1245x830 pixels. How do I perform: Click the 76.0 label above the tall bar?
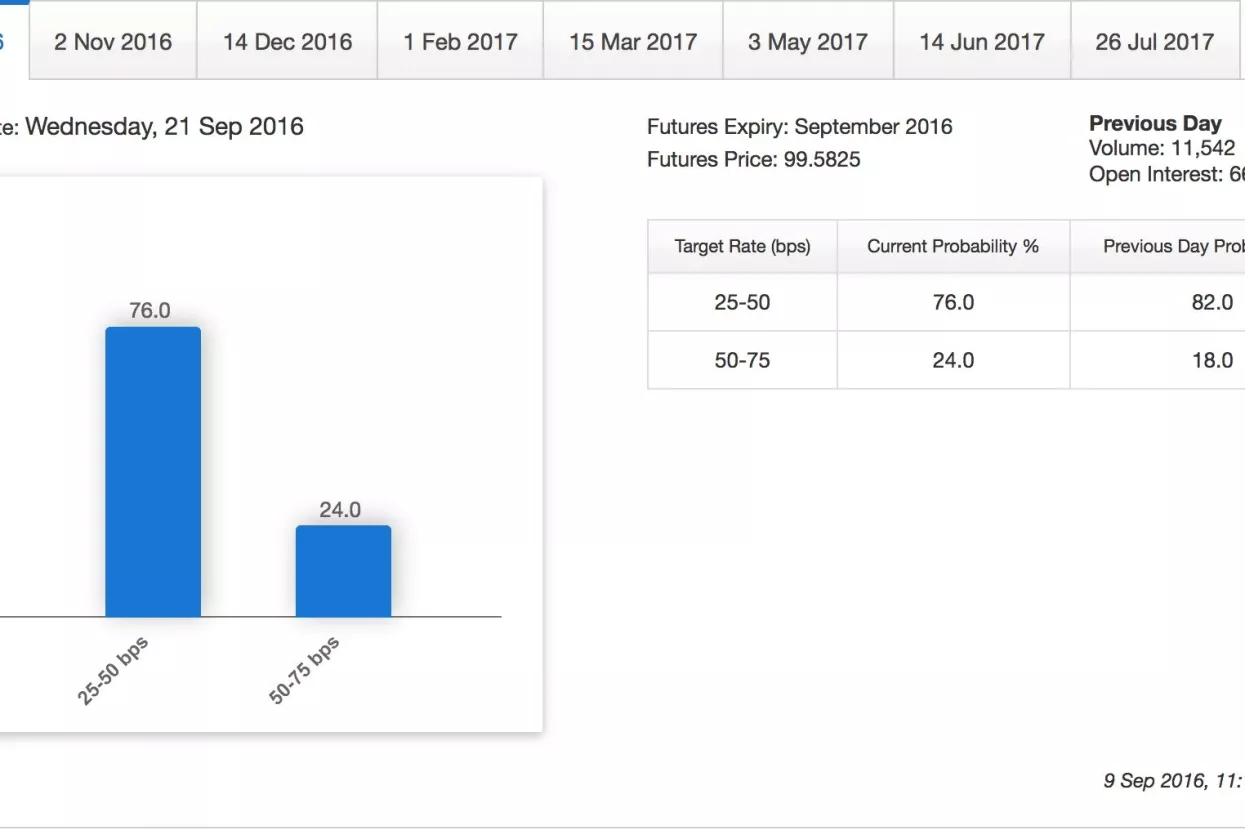point(150,311)
